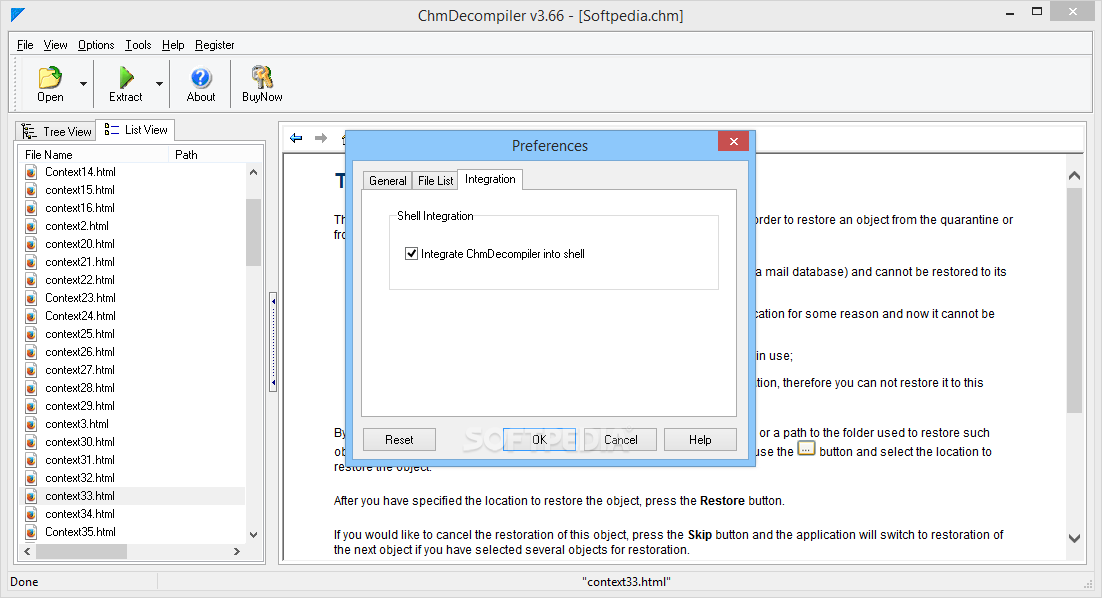Viewport: 1102px width, 598px height.
Task: Open the File menu
Action: point(25,45)
